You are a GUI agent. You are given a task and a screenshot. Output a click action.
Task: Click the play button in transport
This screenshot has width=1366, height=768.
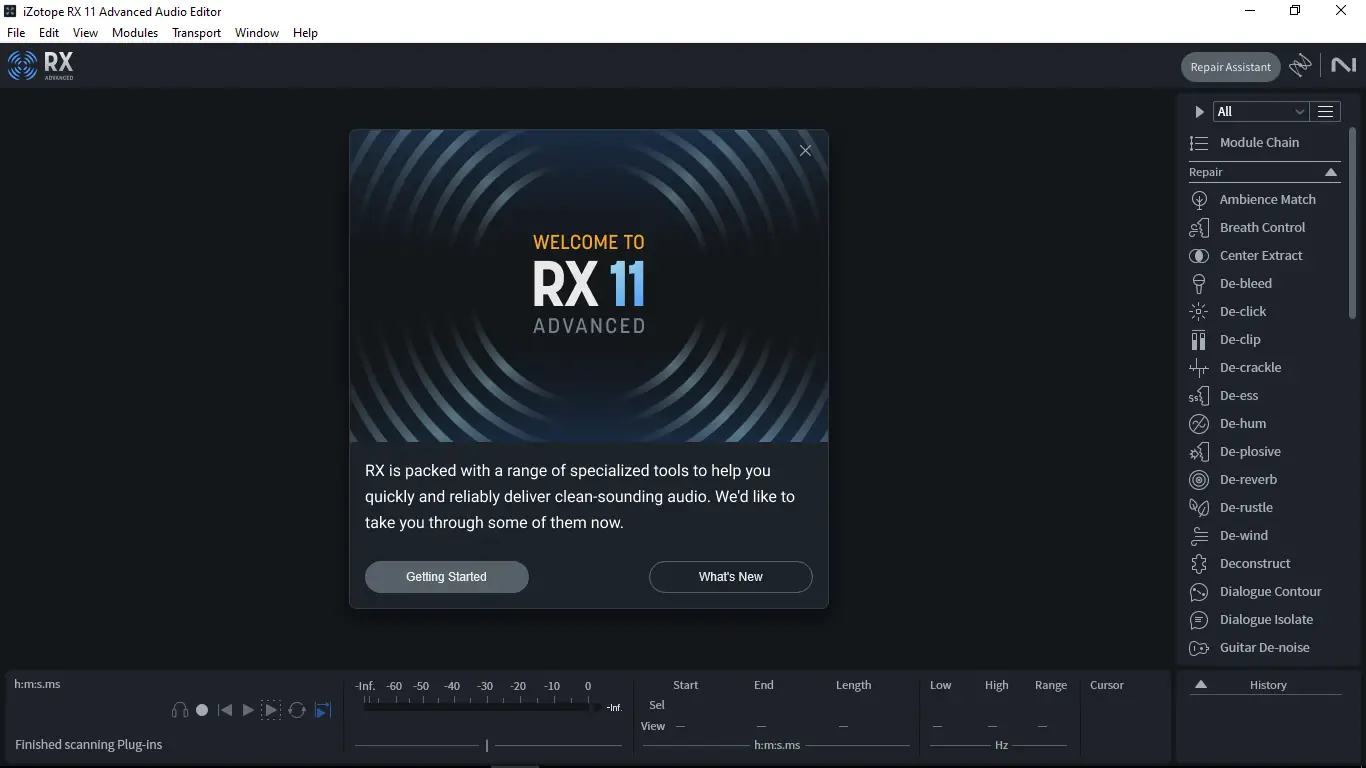click(248, 710)
